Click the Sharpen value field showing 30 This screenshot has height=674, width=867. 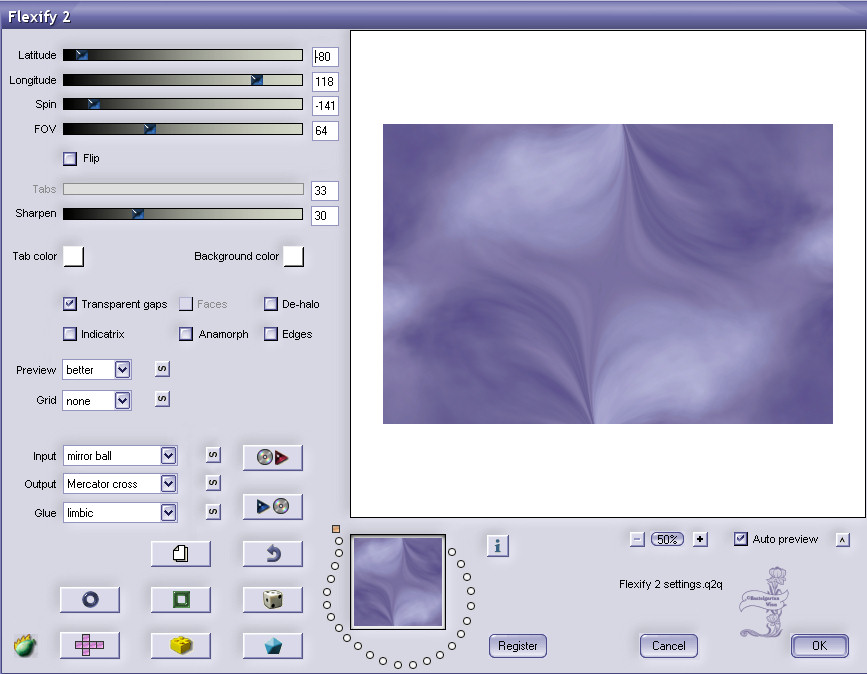[325, 216]
